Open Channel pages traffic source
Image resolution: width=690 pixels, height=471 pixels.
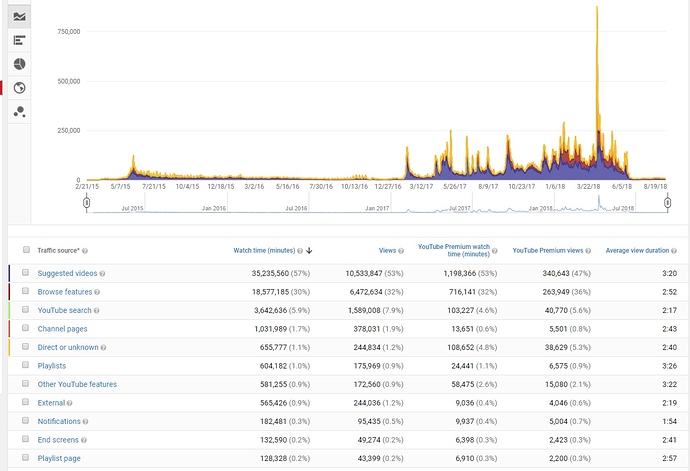(62, 329)
